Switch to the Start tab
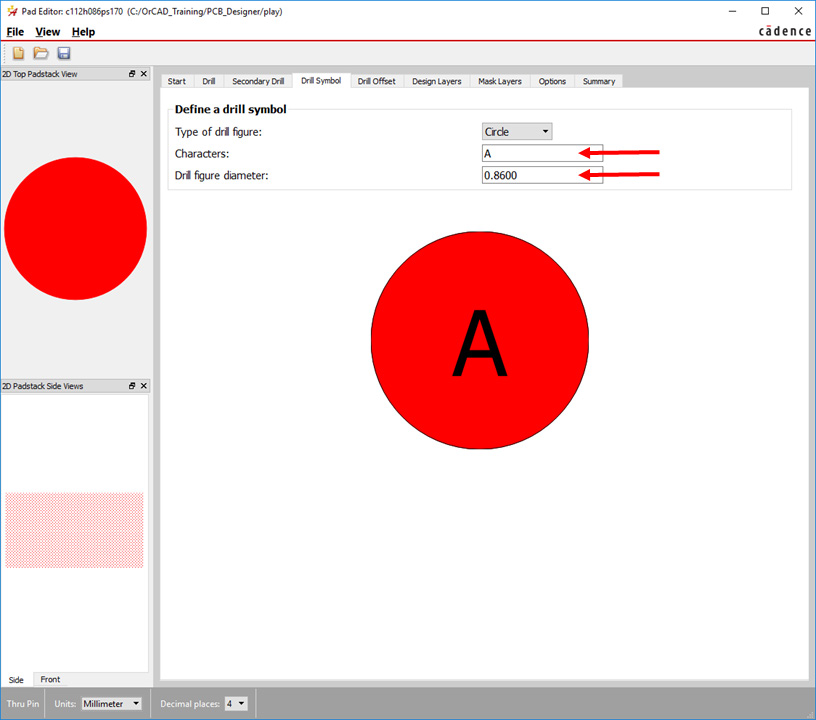Screen dimensions: 816x720 (x=176, y=81)
